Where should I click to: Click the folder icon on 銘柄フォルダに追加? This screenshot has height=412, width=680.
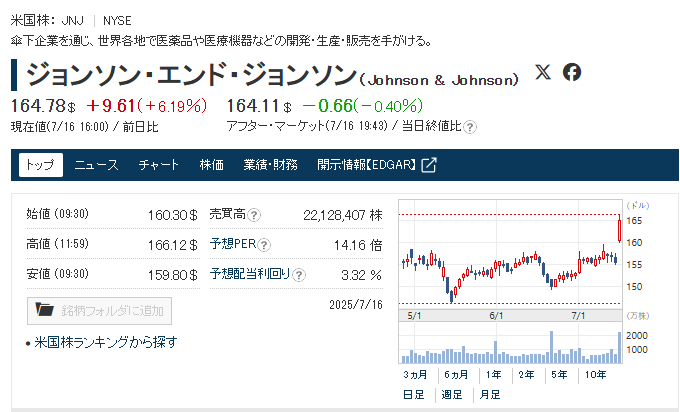pos(45,310)
